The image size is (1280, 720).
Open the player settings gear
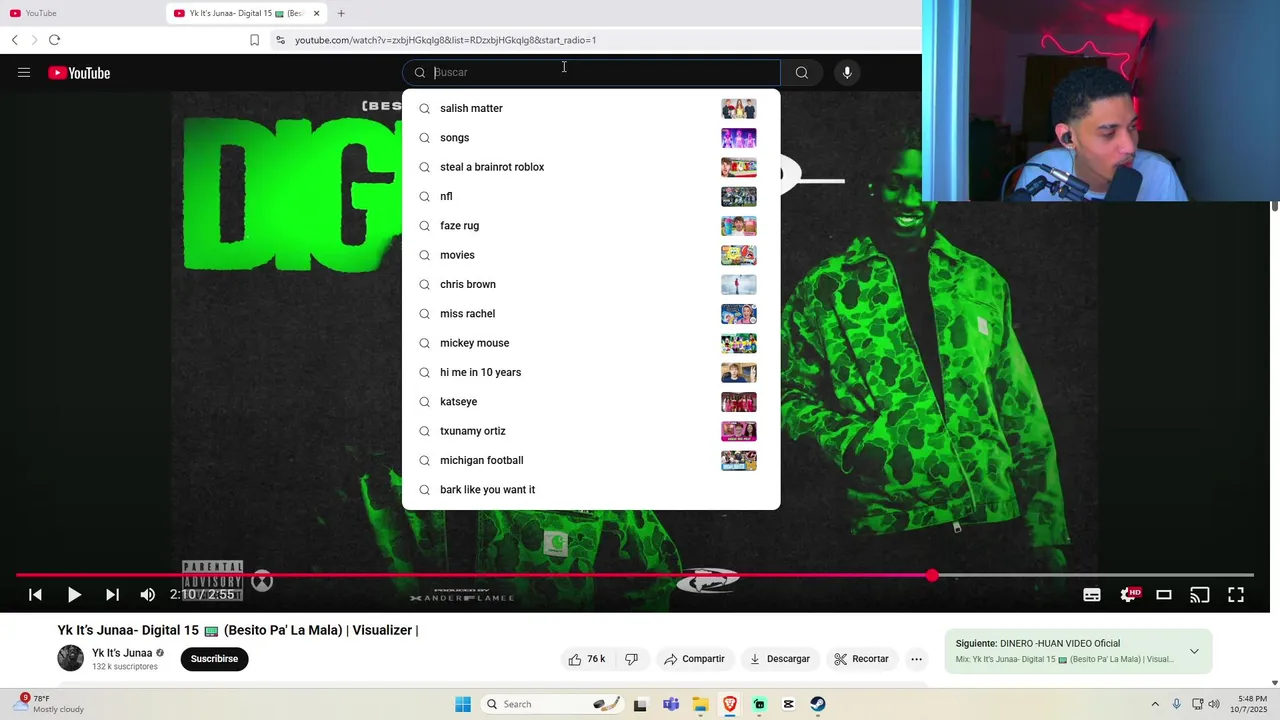coord(1128,595)
